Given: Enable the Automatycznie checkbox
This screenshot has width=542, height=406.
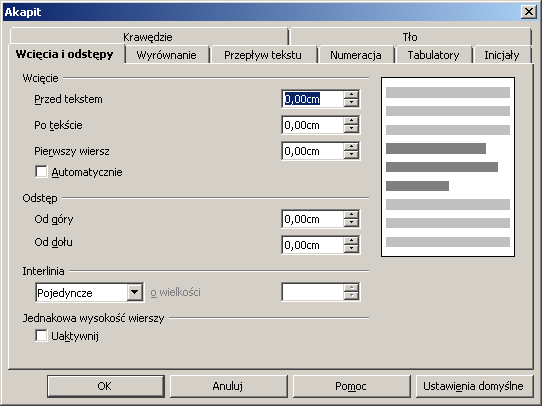Looking at the screenshot, I should click(x=41, y=172).
